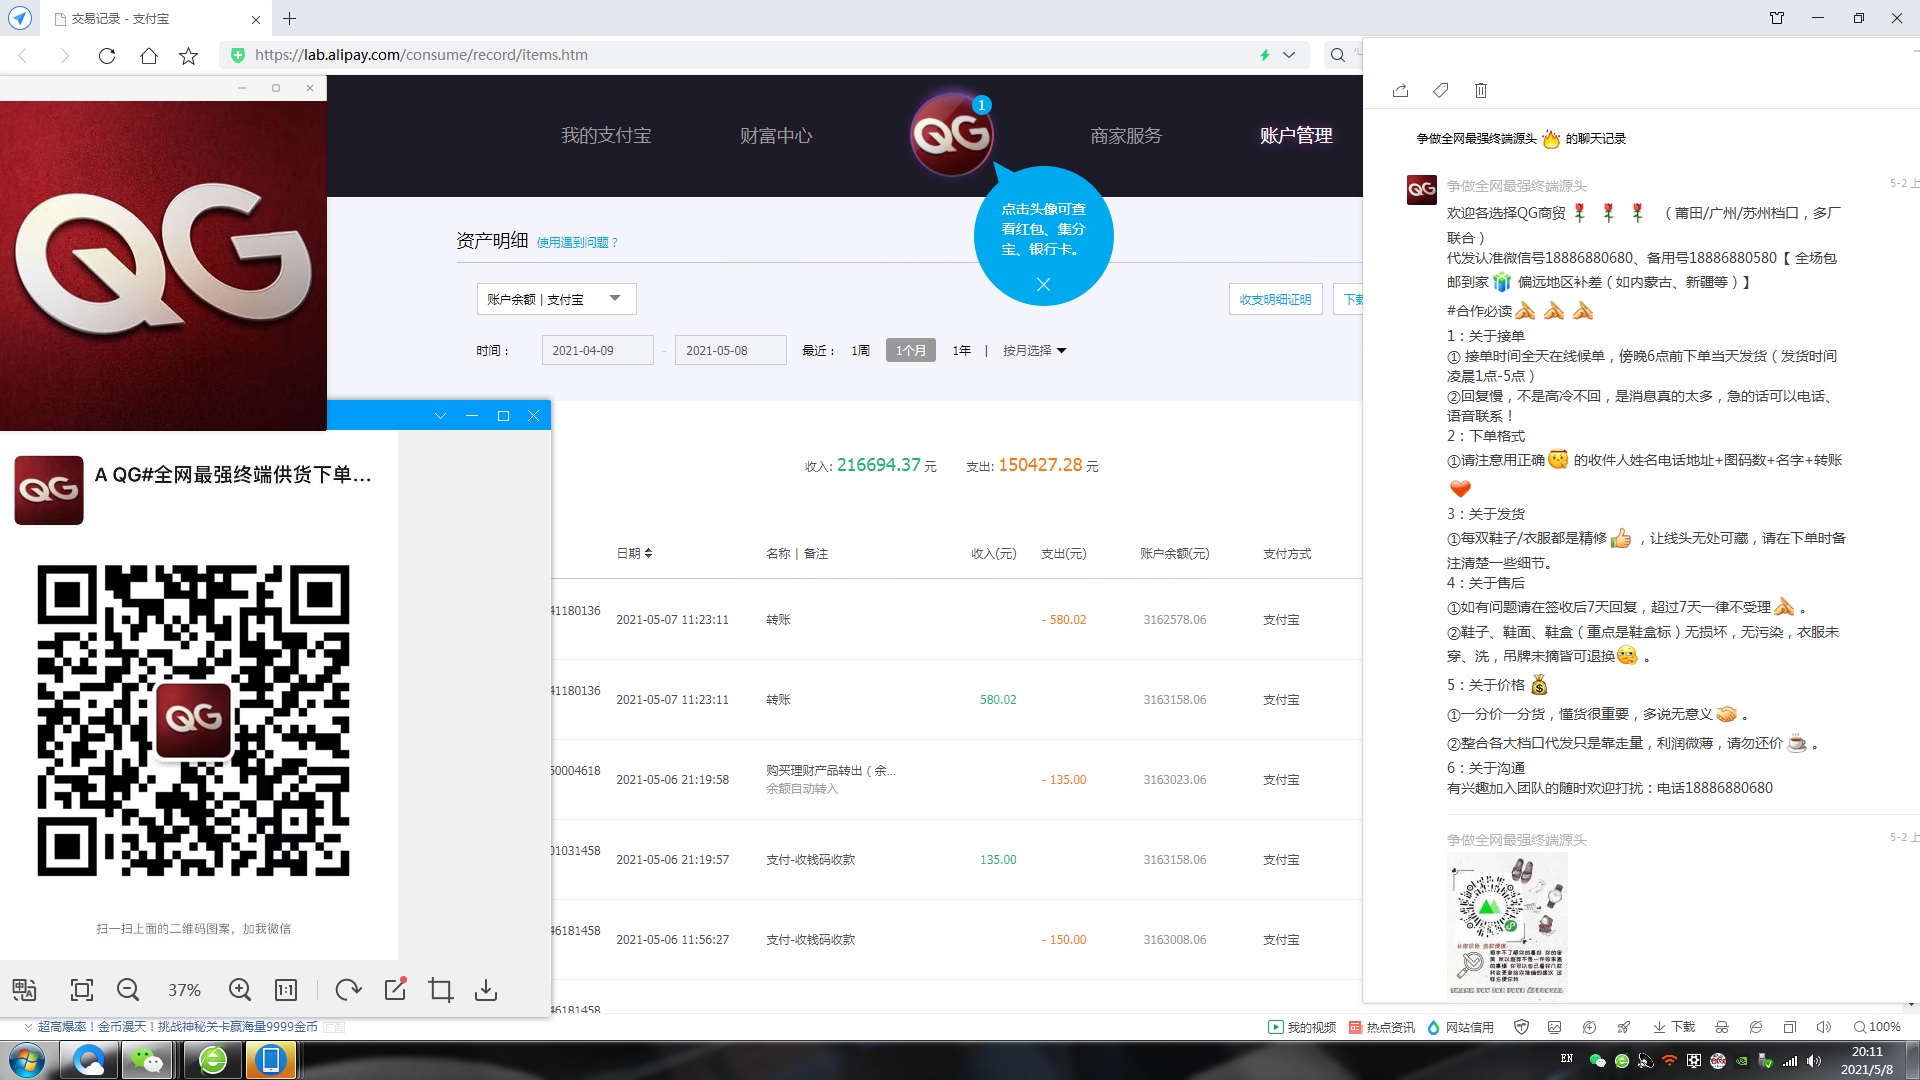
Task: Click the start date field 2021-04-09
Action: pos(597,351)
